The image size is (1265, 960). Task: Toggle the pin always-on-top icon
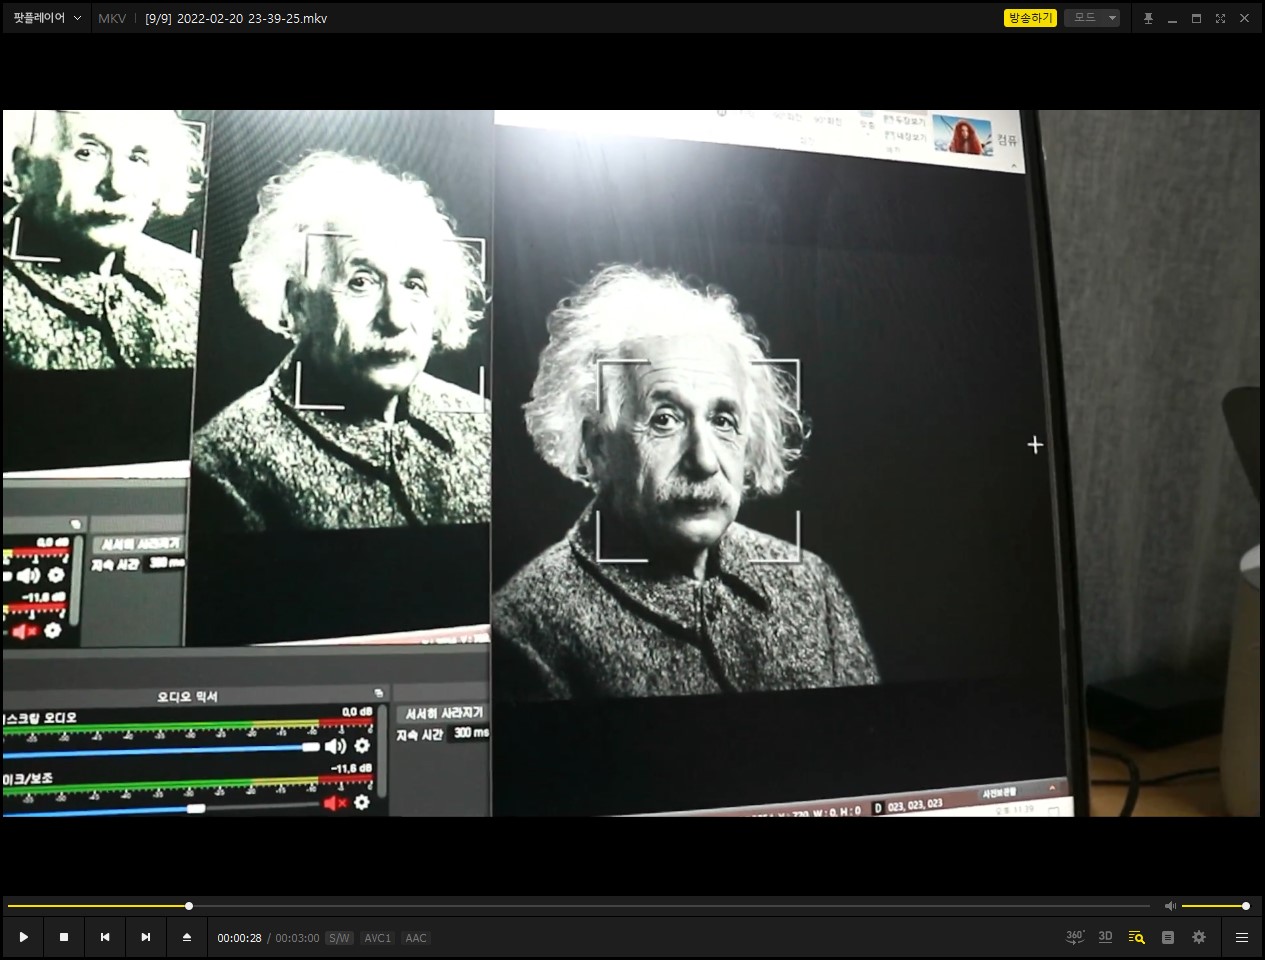click(x=1148, y=18)
